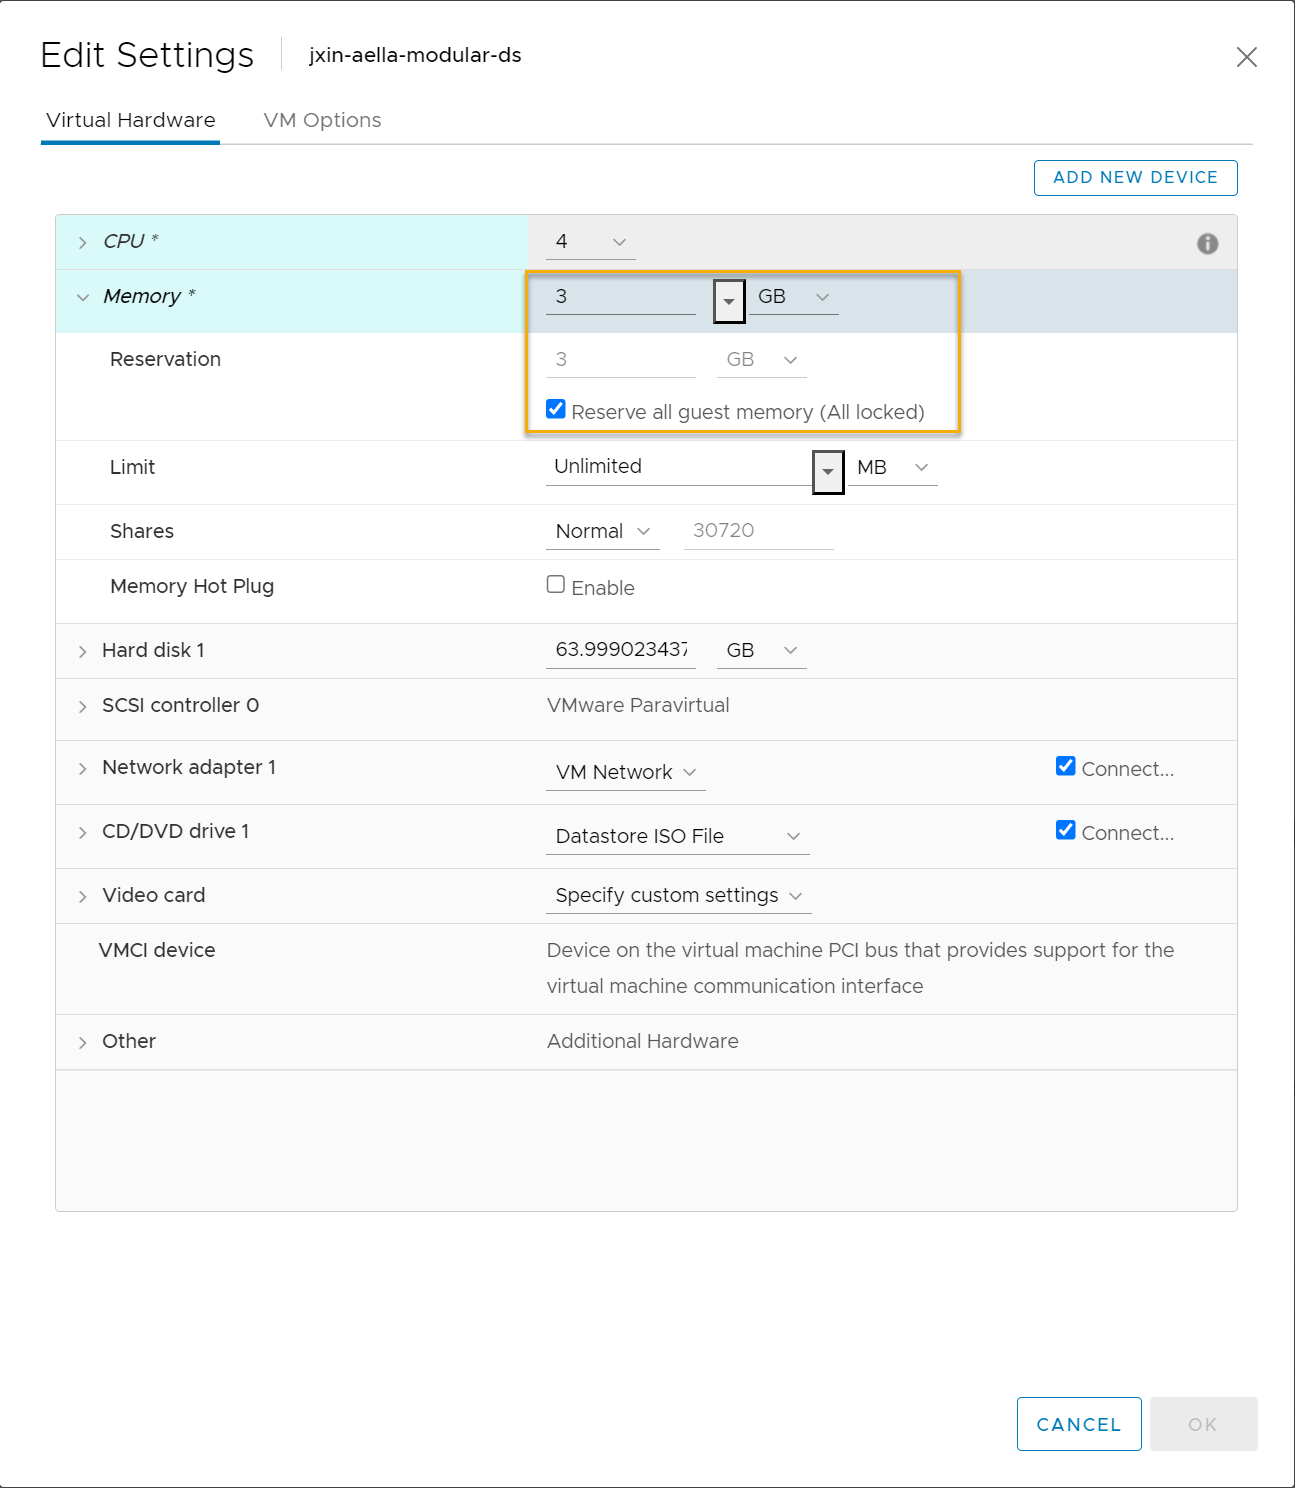This screenshot has width=1295, height=1488.
Task: Expand the Video card section
Action: 83,897
